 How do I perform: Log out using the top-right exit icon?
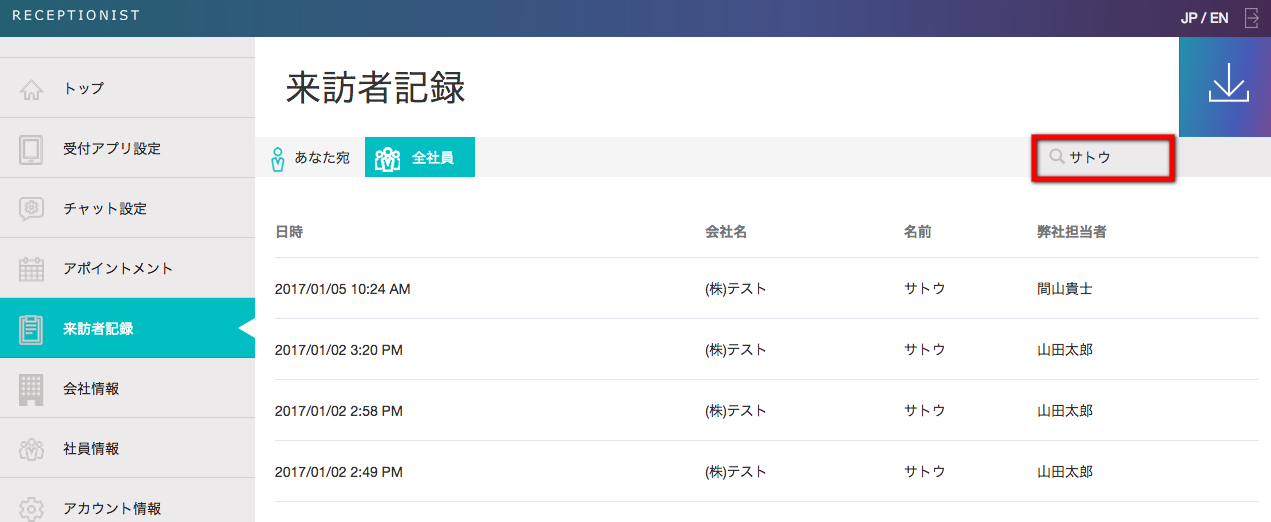1251,18
